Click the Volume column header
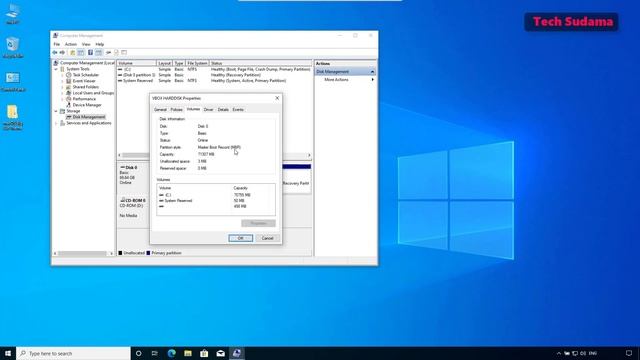The image size is (640, 360). pos(137,63)
